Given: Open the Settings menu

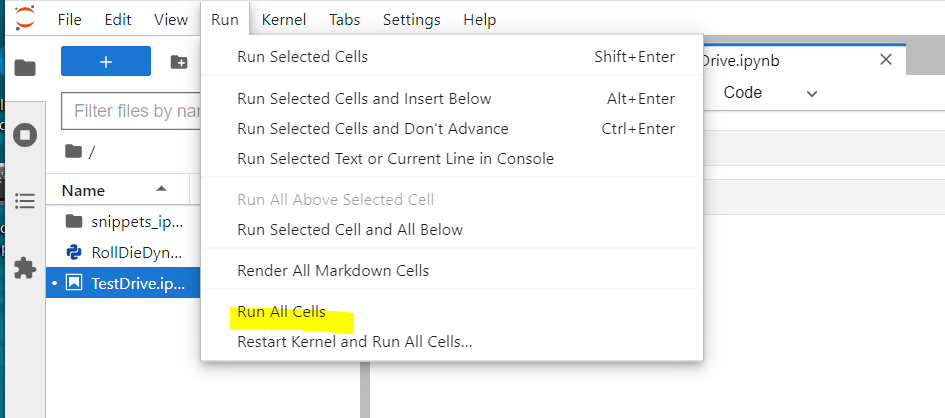Looking at the screenshot, I should (x=411, y=19).
